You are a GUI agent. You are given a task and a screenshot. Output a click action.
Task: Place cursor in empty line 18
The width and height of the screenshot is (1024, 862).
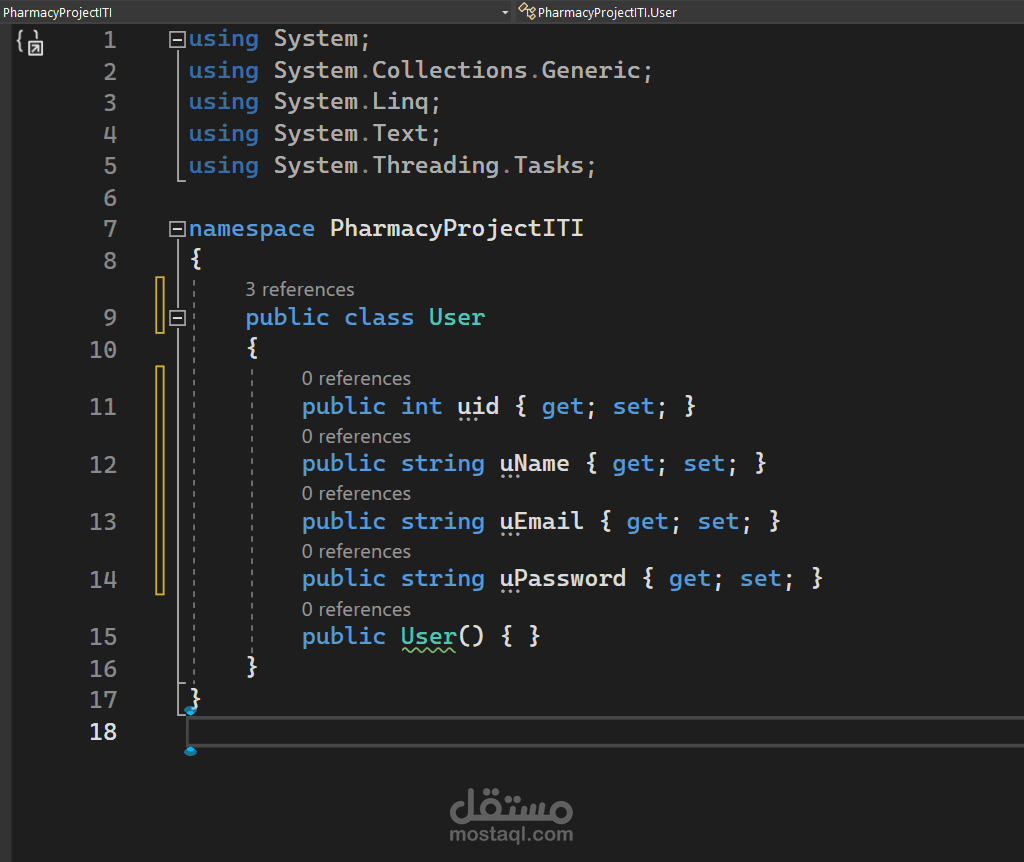(605, 731)
